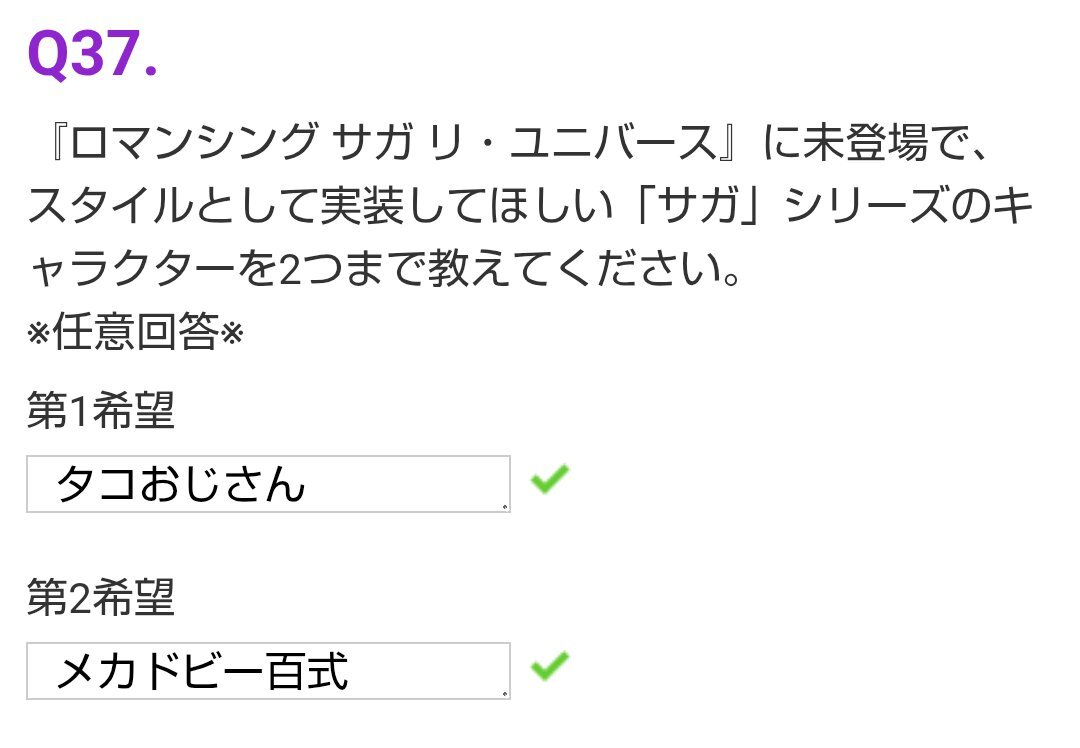Click the 第2希望 field label
The height and width of the screenshot is (748, 1080).
click(x=101, y=596)
